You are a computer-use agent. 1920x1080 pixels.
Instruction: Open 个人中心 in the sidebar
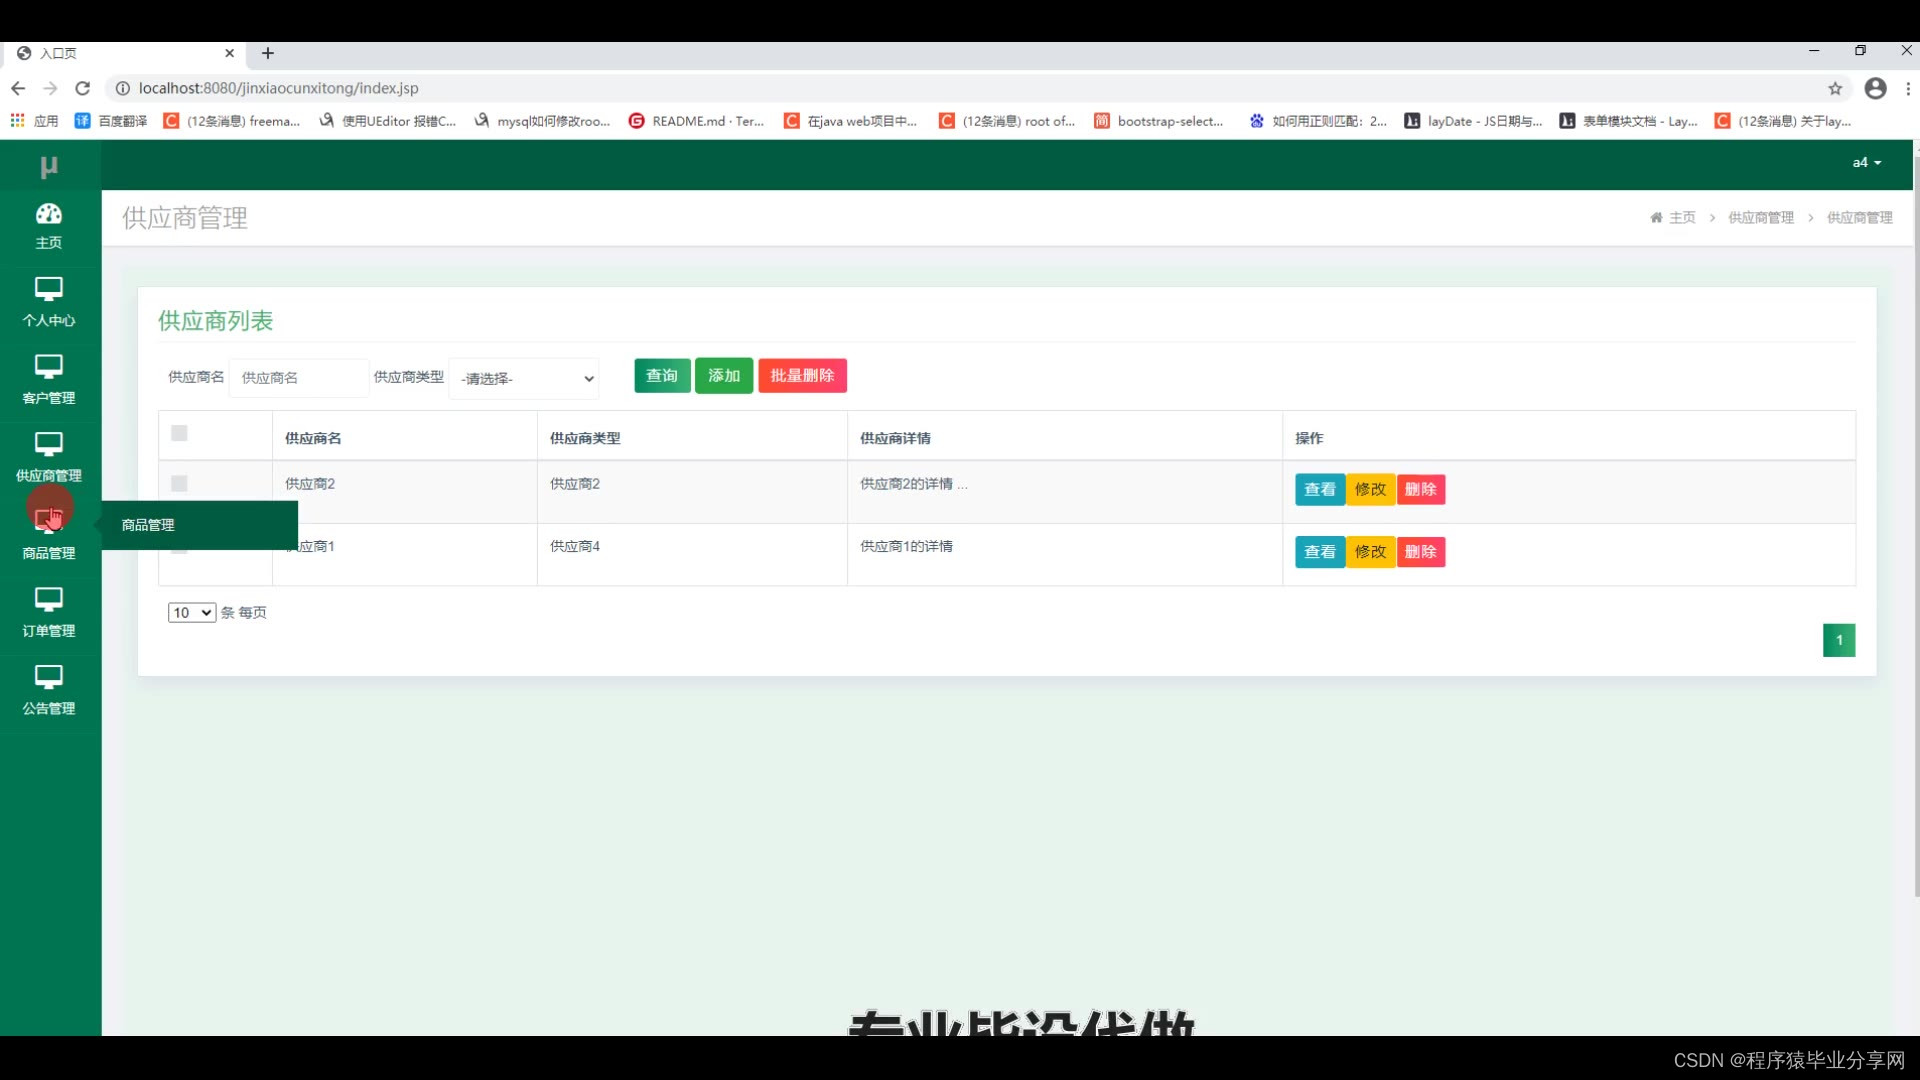click(x=48, y=290)
